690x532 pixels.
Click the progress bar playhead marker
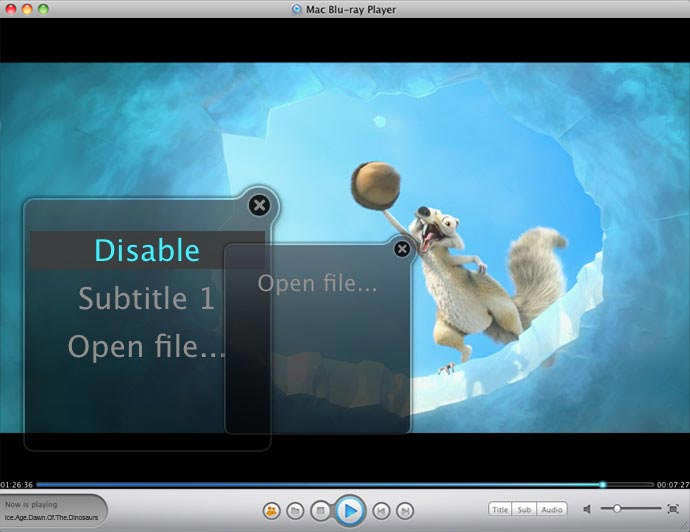click(602, 484)
